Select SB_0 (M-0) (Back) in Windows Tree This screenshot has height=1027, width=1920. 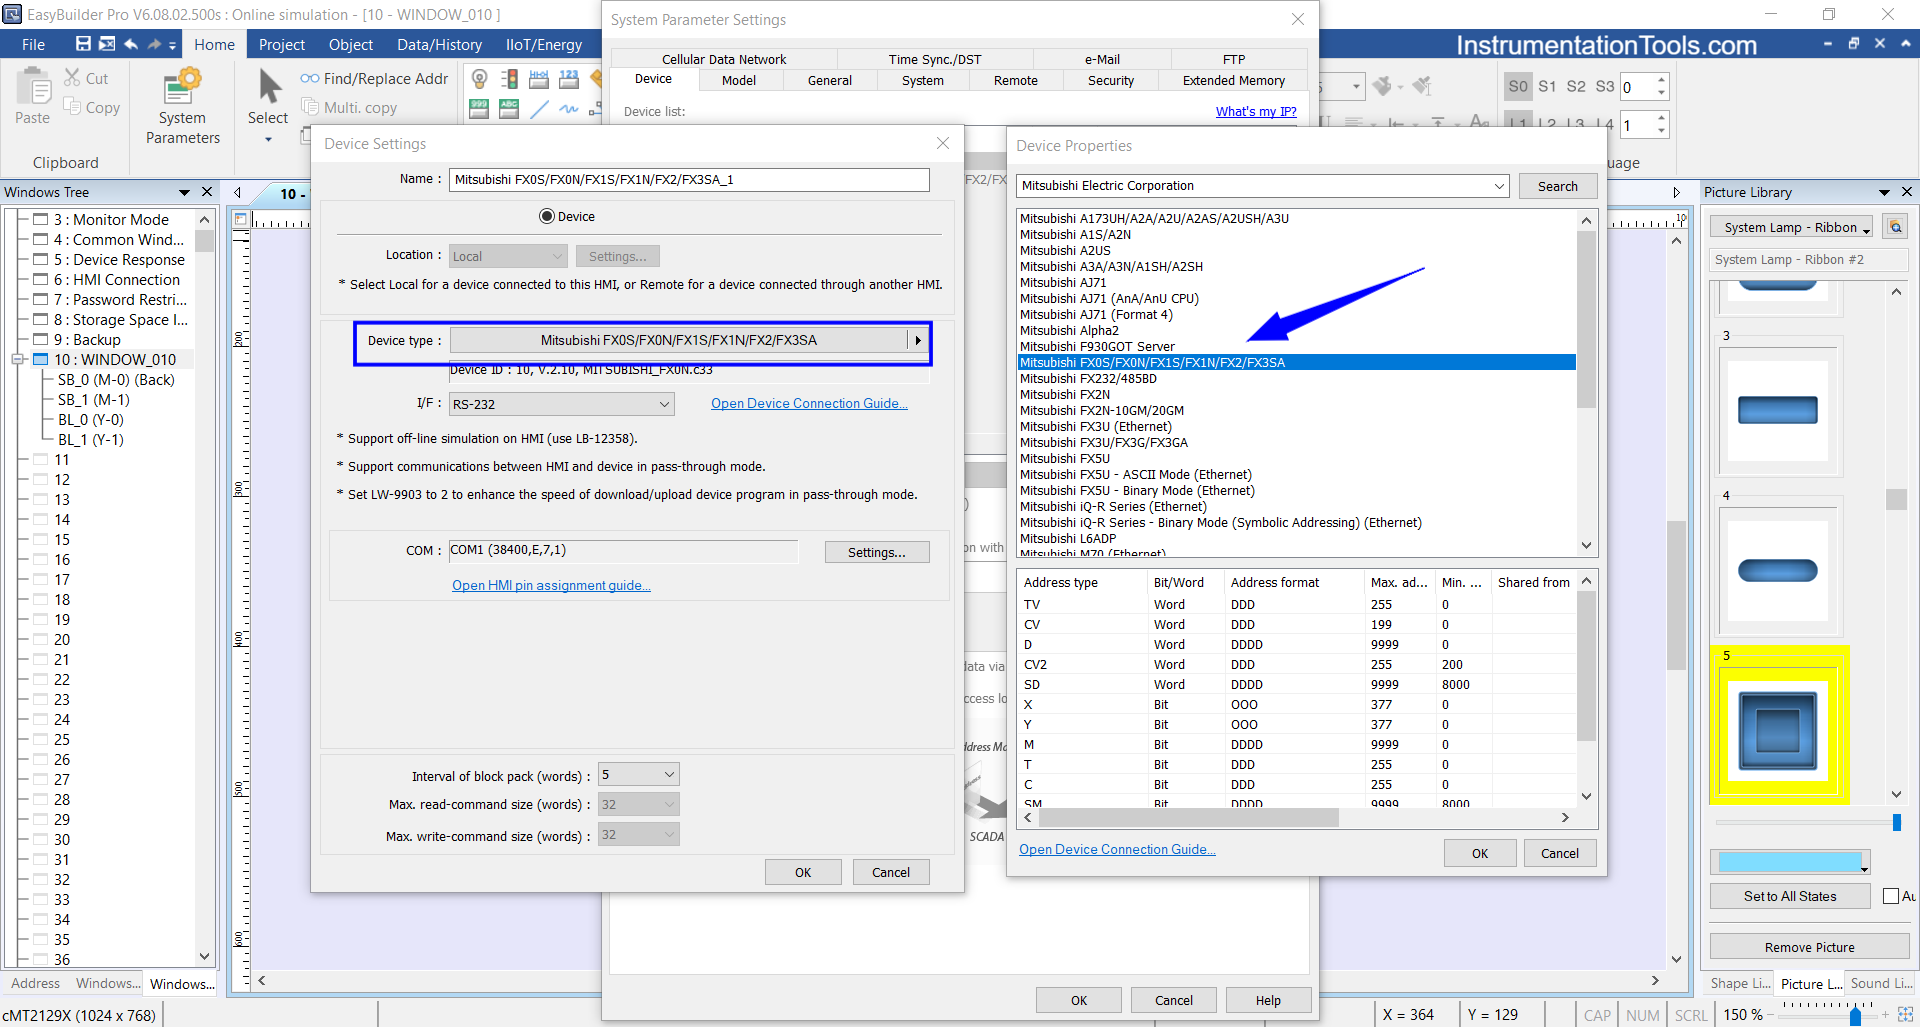click(x=116, y=380)
